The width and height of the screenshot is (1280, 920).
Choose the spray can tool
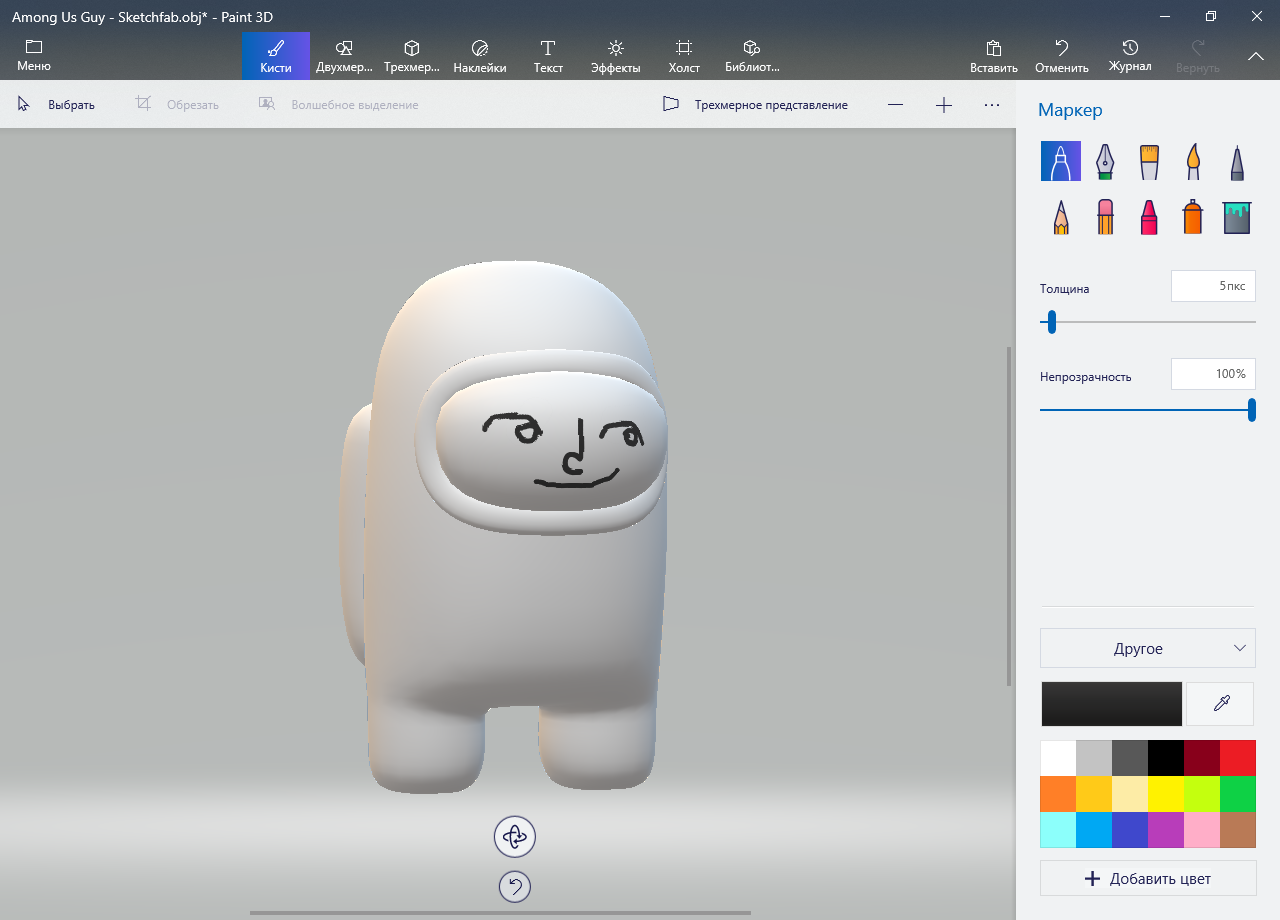click(x=1193, y=216)
